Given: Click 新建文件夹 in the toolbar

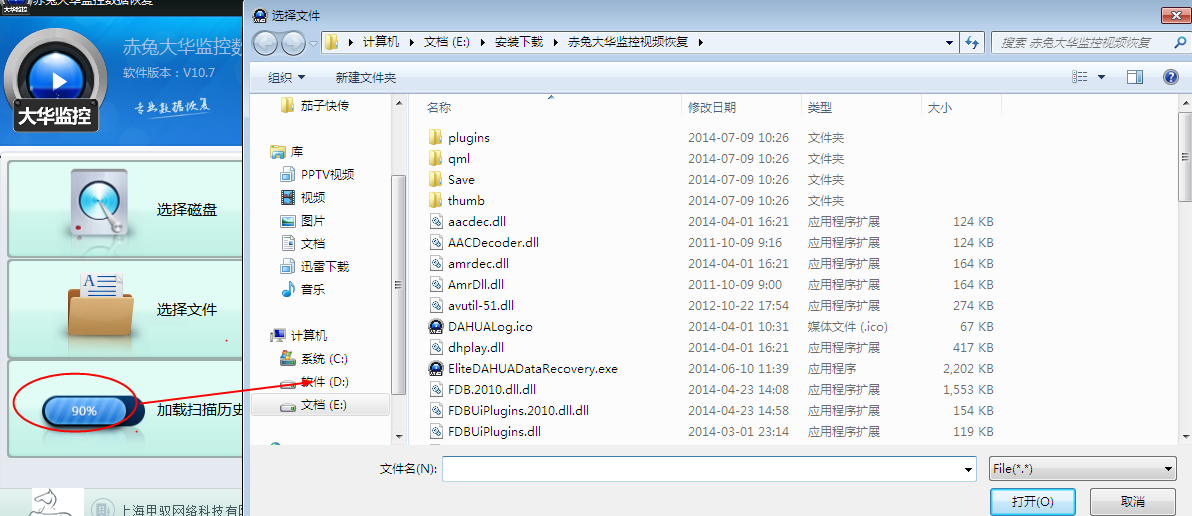Looking at the screenshot, I should (366, 78).
